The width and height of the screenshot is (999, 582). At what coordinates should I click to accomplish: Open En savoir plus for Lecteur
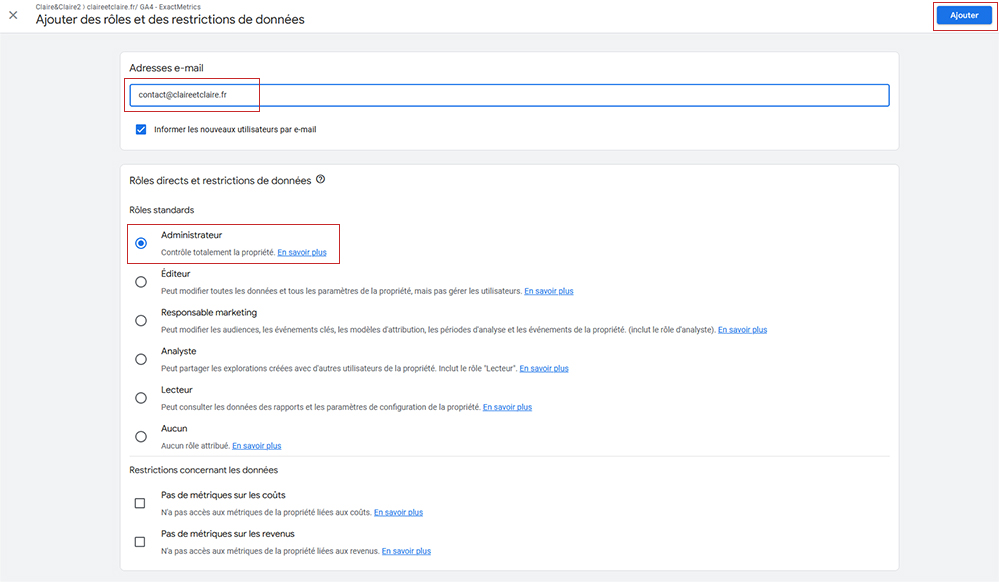pos(507,406)
